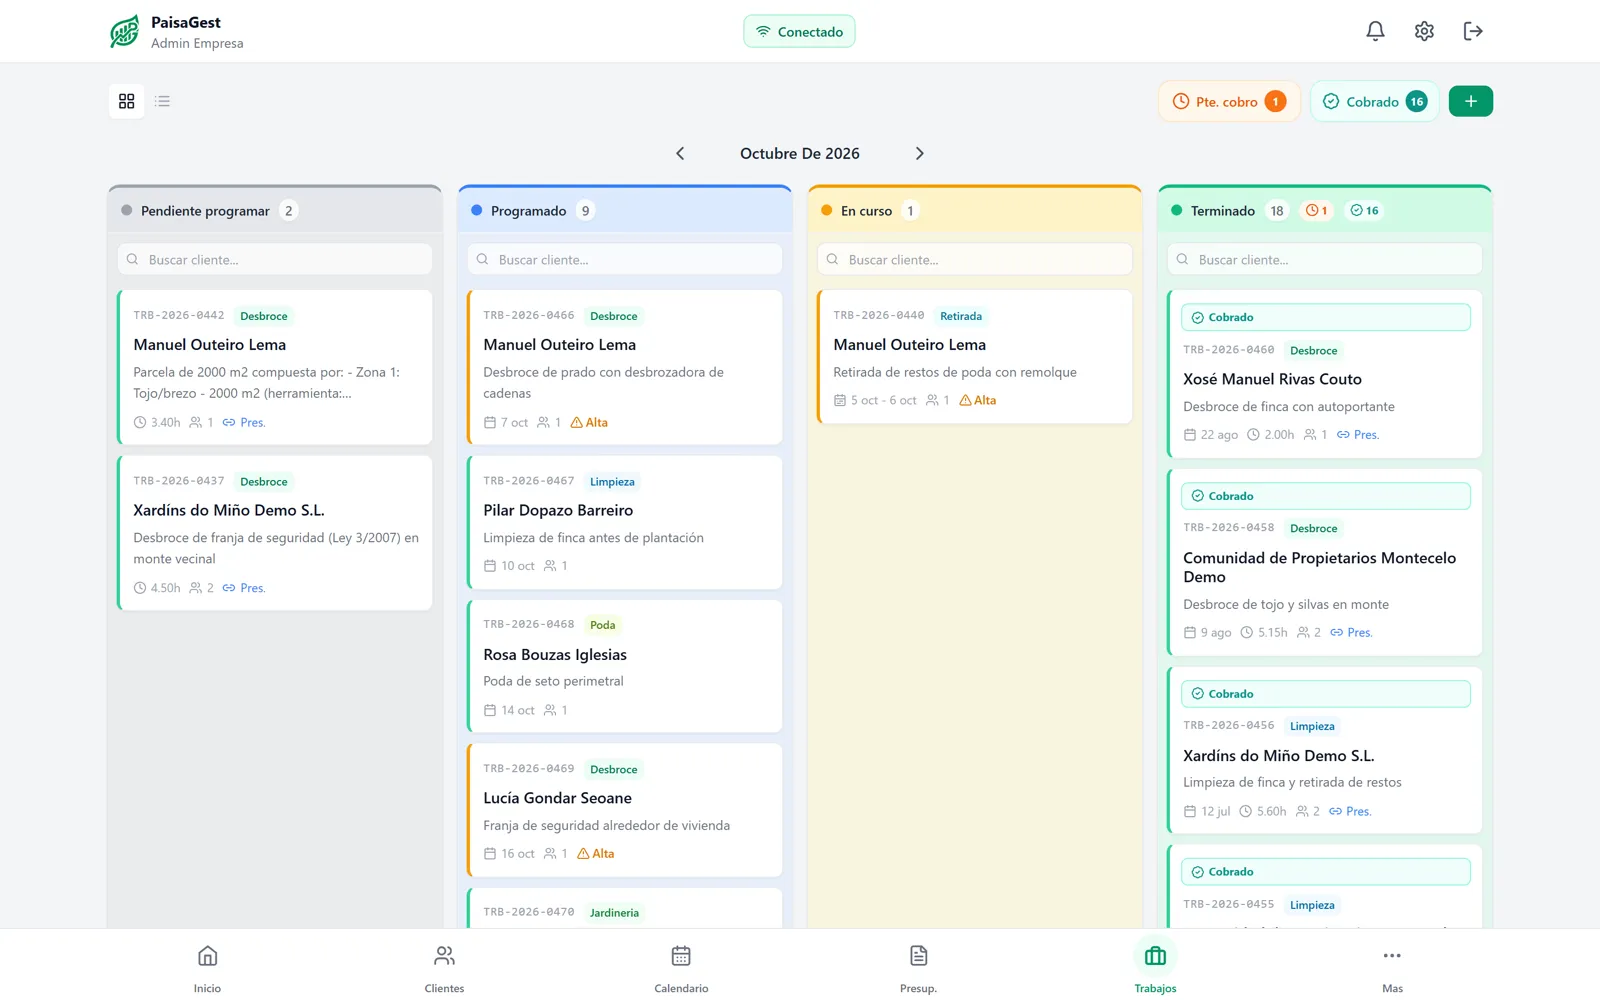Open settings gear icon

pos(1424,31)
